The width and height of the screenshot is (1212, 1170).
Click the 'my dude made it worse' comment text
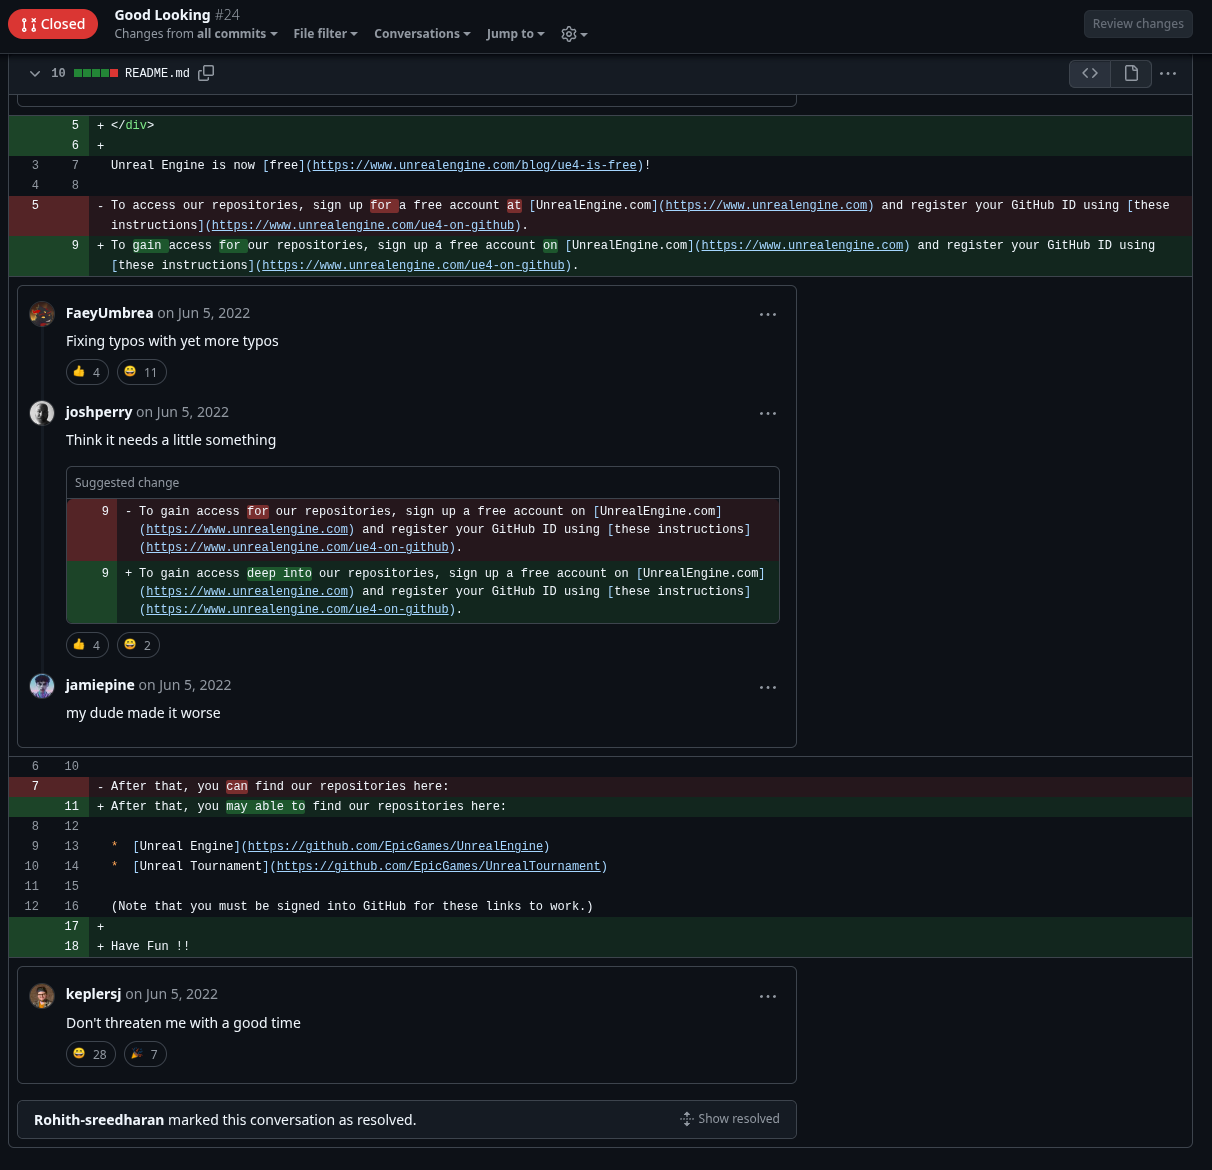click(143, 713)
